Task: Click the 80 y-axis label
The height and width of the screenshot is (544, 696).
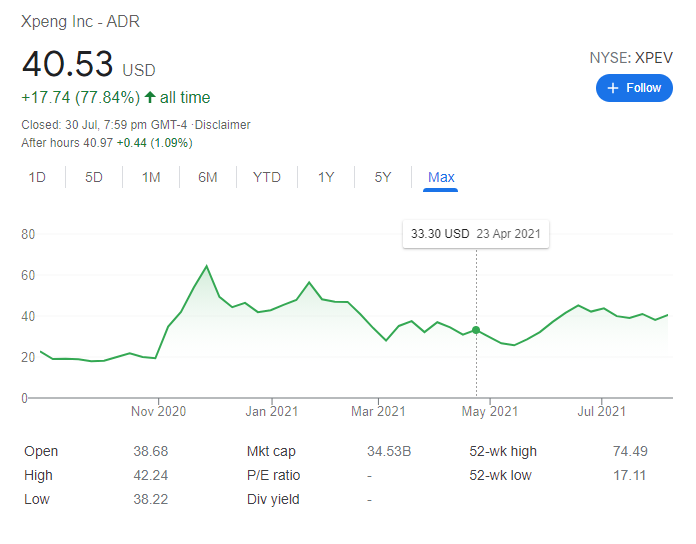Action: click(28, 234)
